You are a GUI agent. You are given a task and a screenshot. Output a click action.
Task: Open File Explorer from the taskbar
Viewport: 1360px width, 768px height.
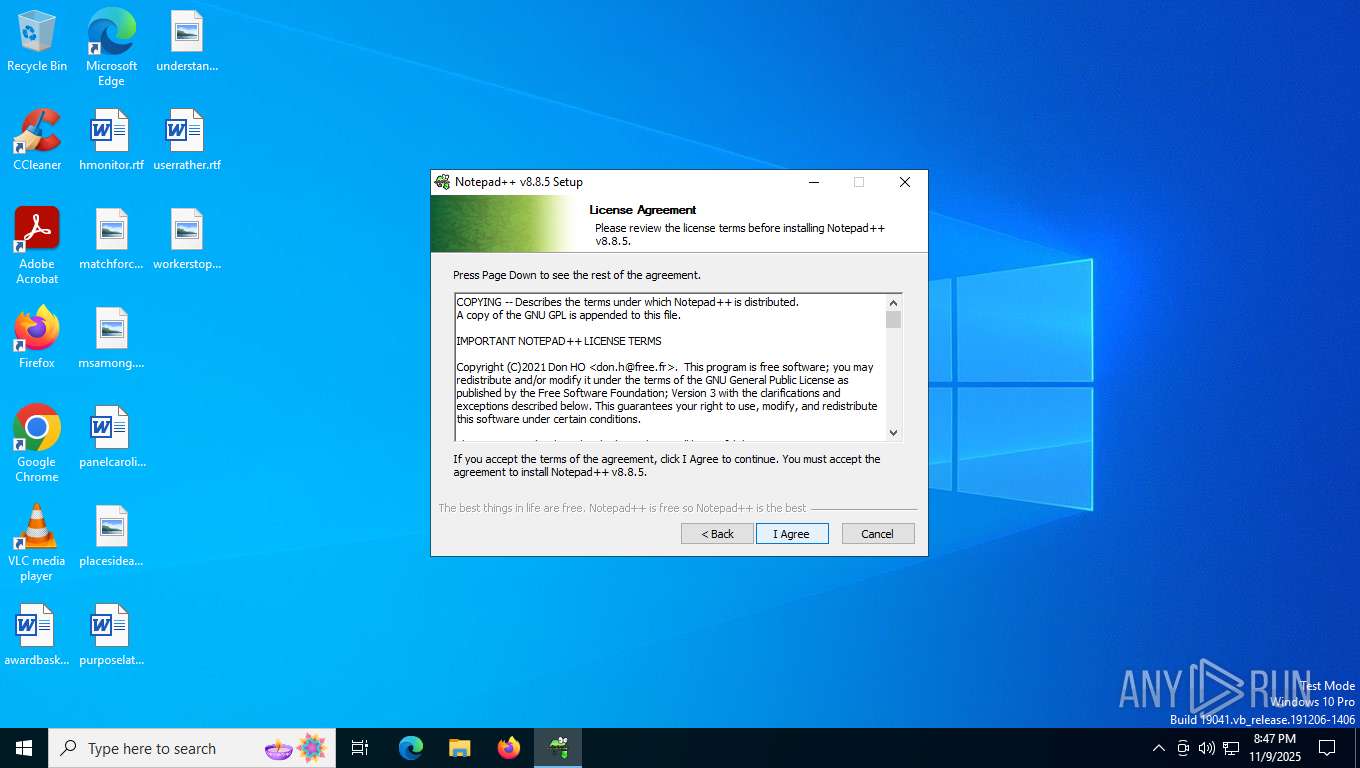pyautogui.click(x=460, y=748)
